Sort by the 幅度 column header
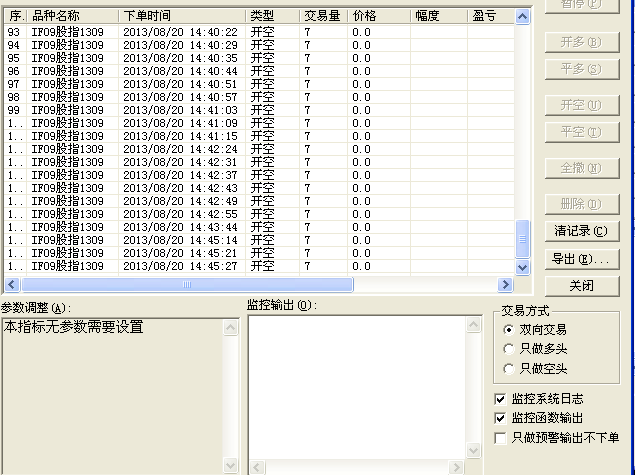The height and width of the screenshot is (475, 635). pyautogui.click(x=439, y=16)
